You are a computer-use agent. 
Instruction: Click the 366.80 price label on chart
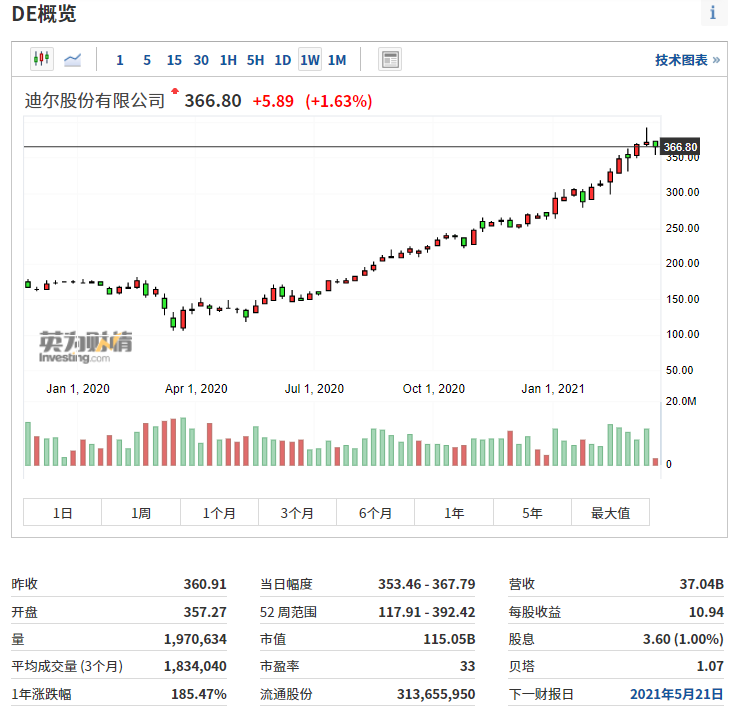pyautogui.click(x=680, y=147)
